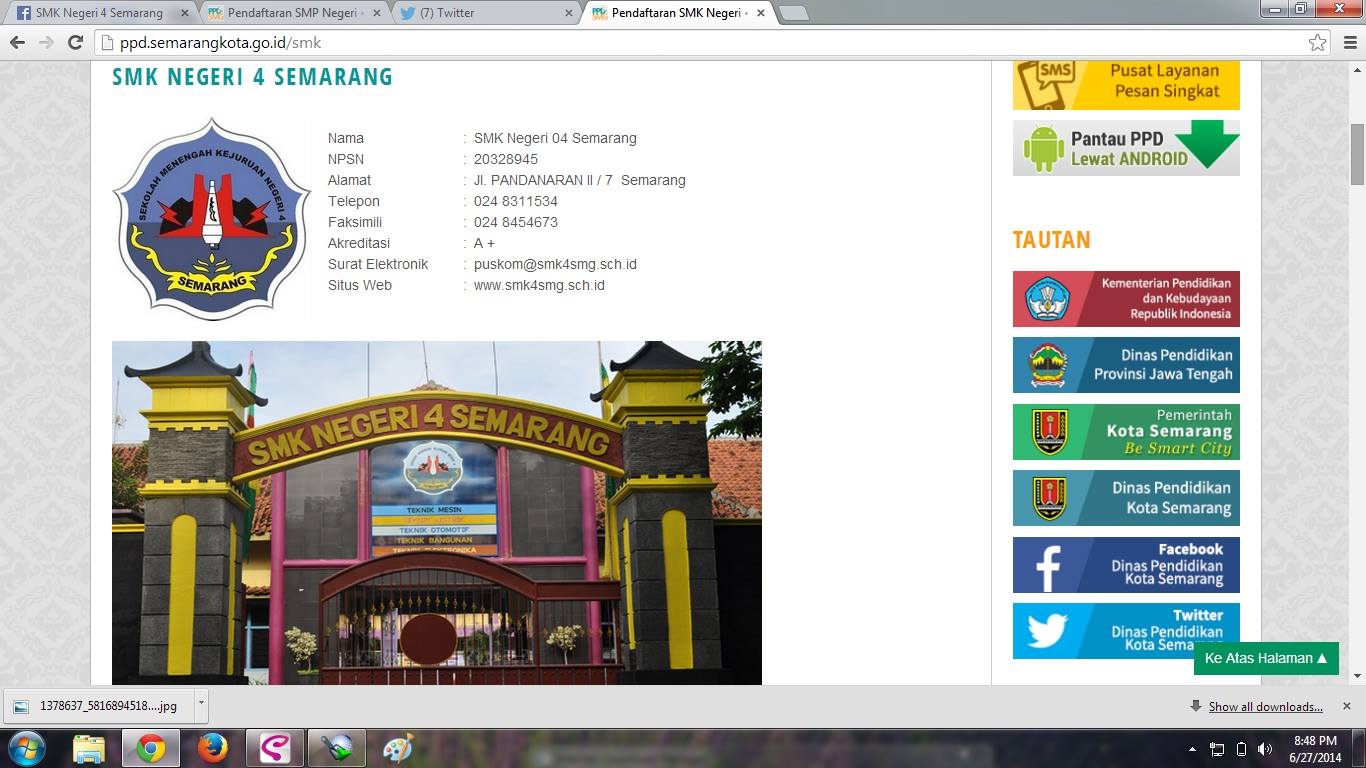Open a new browser tab
This screenshot has width=1366, height=768.
[x=793, y=14]
